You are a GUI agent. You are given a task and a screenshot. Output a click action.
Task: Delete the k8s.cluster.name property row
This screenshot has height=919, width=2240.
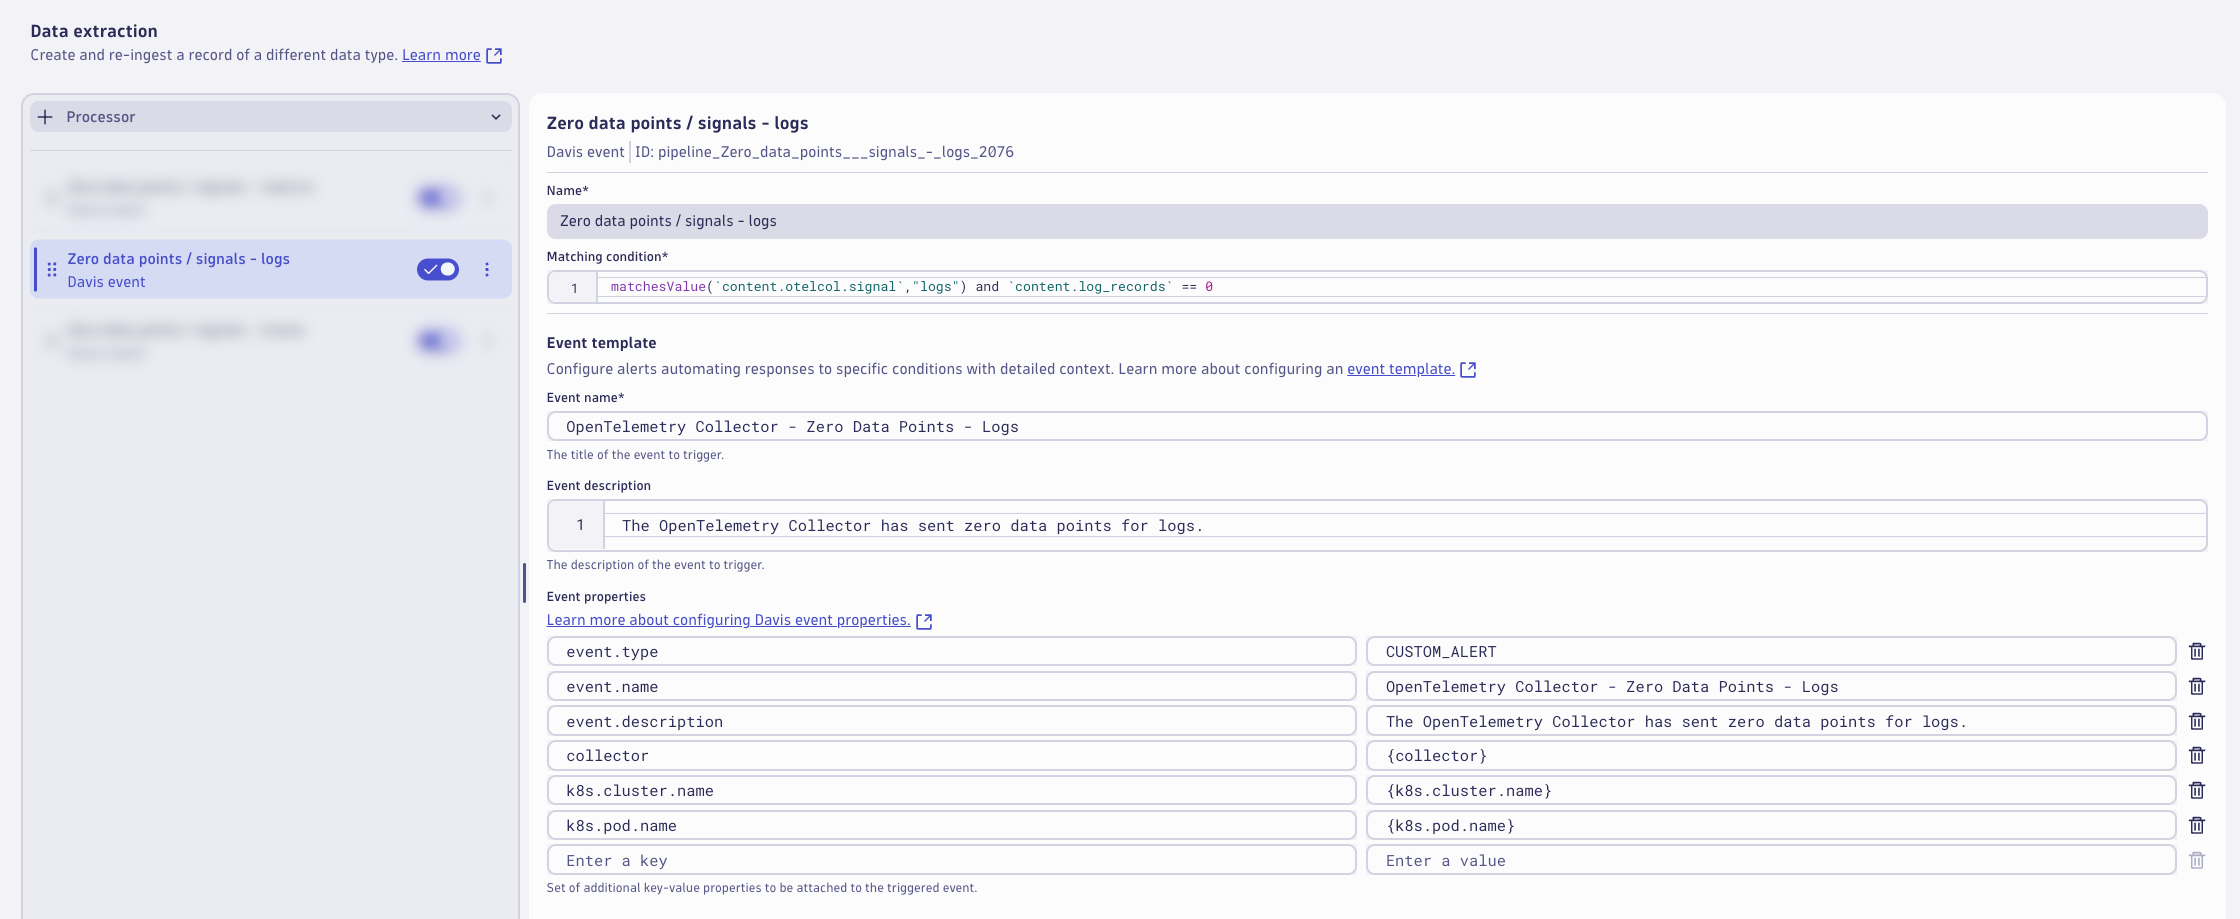click(2197, 790)
